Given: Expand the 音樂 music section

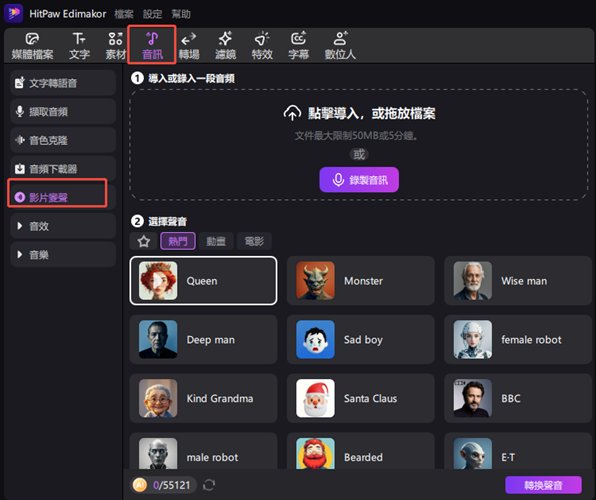Looking at the screenshot, I should pos(63,254).
